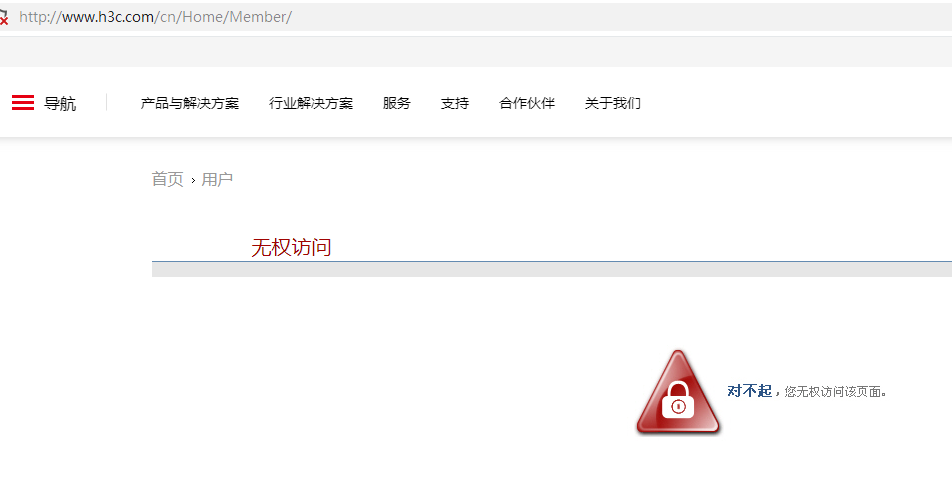The height and width of the screenshot is (495, 952).
Task: Select 关于我们 in the top navigation
Action: [x=613, y=103]
